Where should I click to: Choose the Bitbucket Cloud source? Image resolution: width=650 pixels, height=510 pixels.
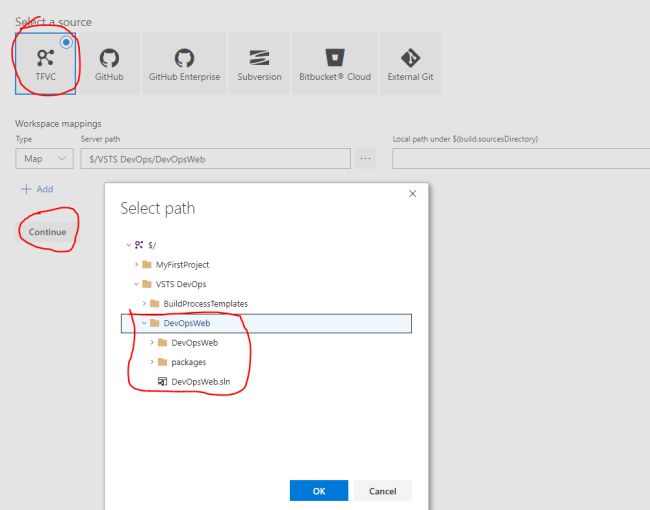[334, 63]
